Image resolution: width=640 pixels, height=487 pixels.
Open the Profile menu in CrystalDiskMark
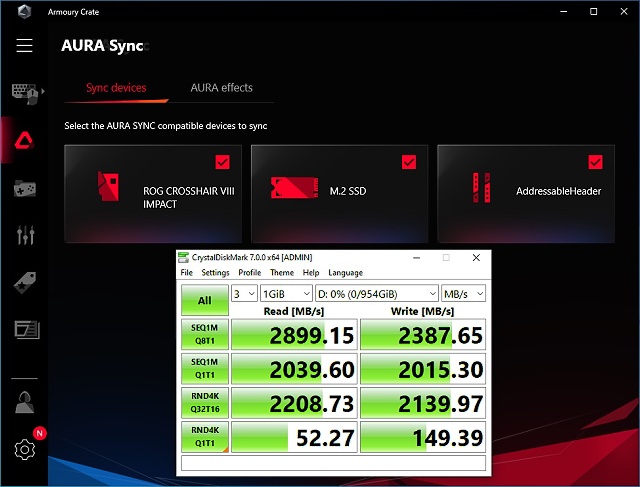point(250,272)
